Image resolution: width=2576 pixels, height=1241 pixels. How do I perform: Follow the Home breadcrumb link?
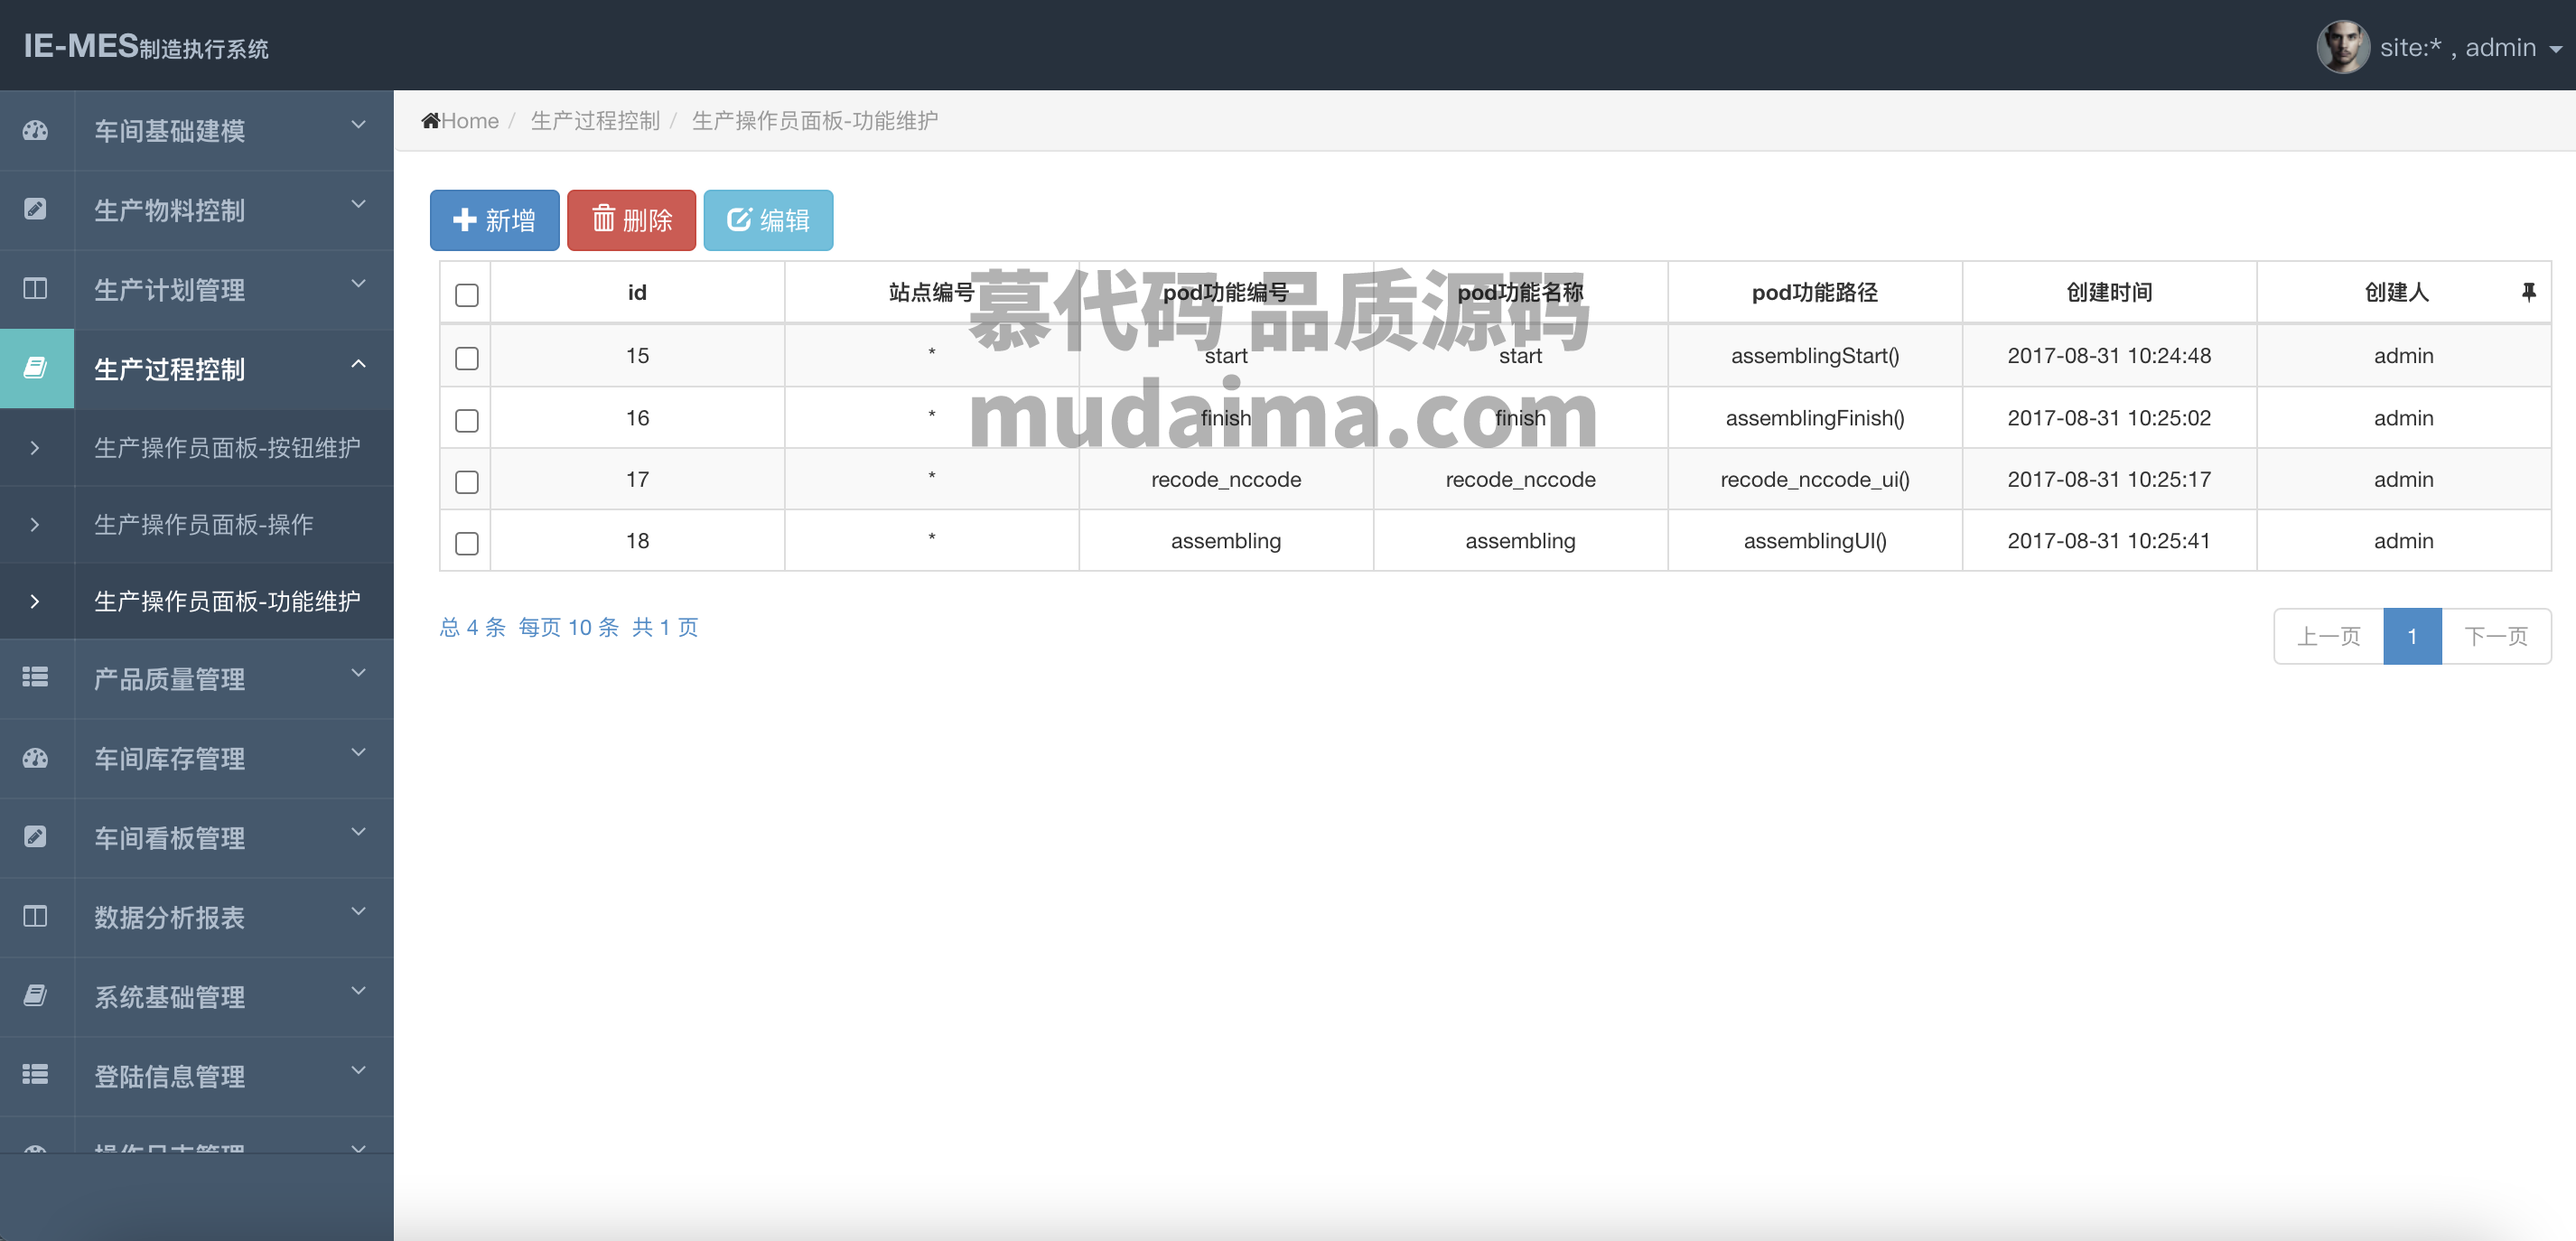(469, 121)
